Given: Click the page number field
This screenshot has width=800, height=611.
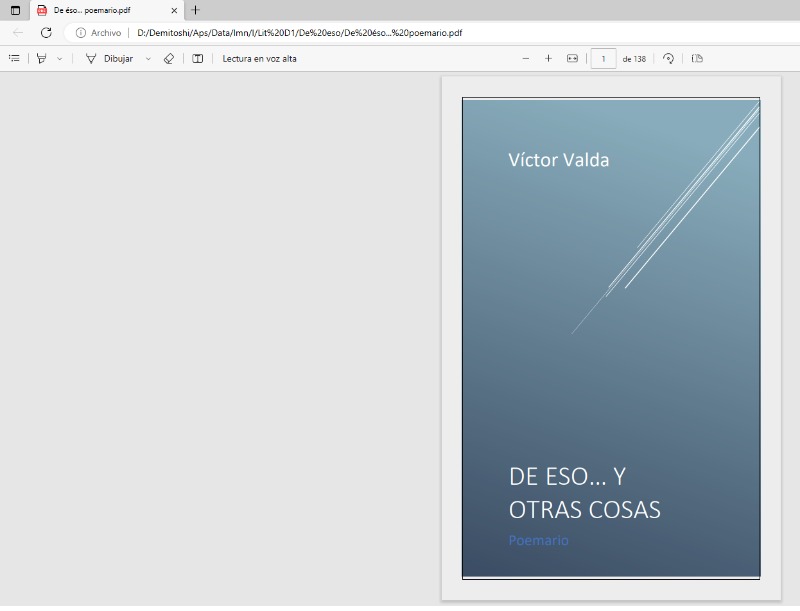Looking at the screenshot, I should [603, 59].
